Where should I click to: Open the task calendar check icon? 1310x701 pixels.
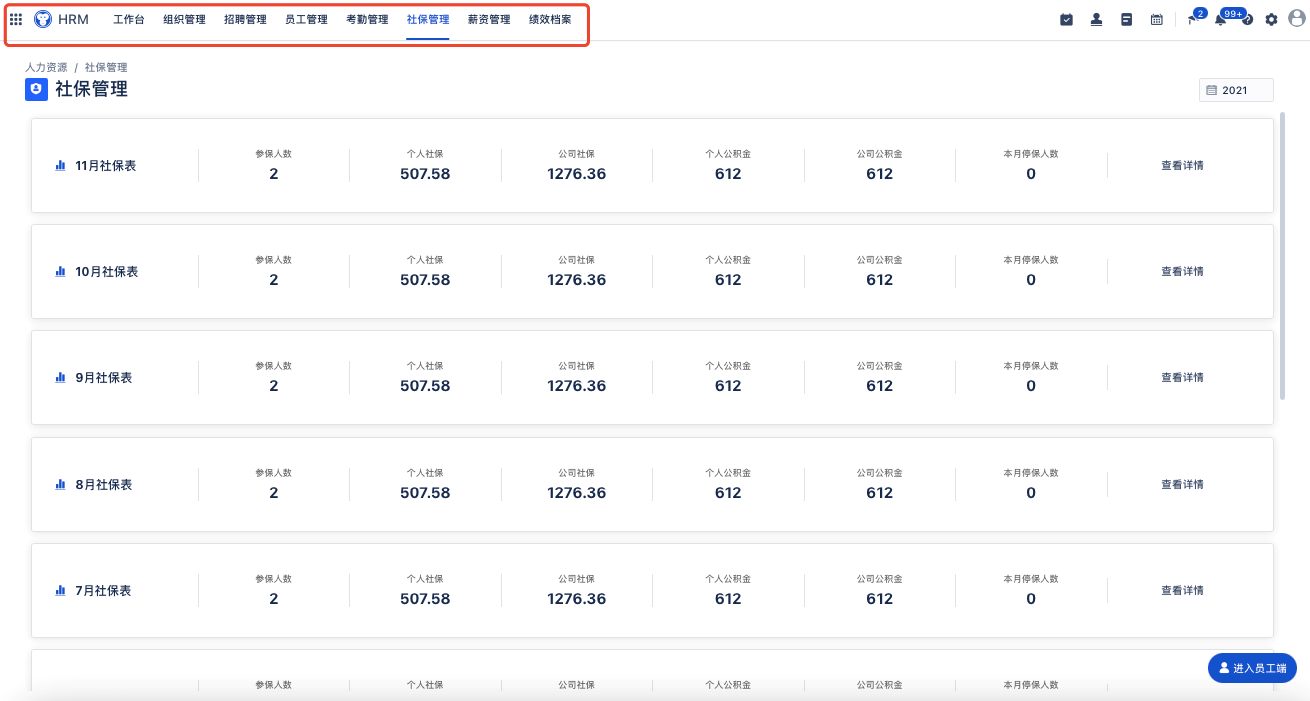1066,19
